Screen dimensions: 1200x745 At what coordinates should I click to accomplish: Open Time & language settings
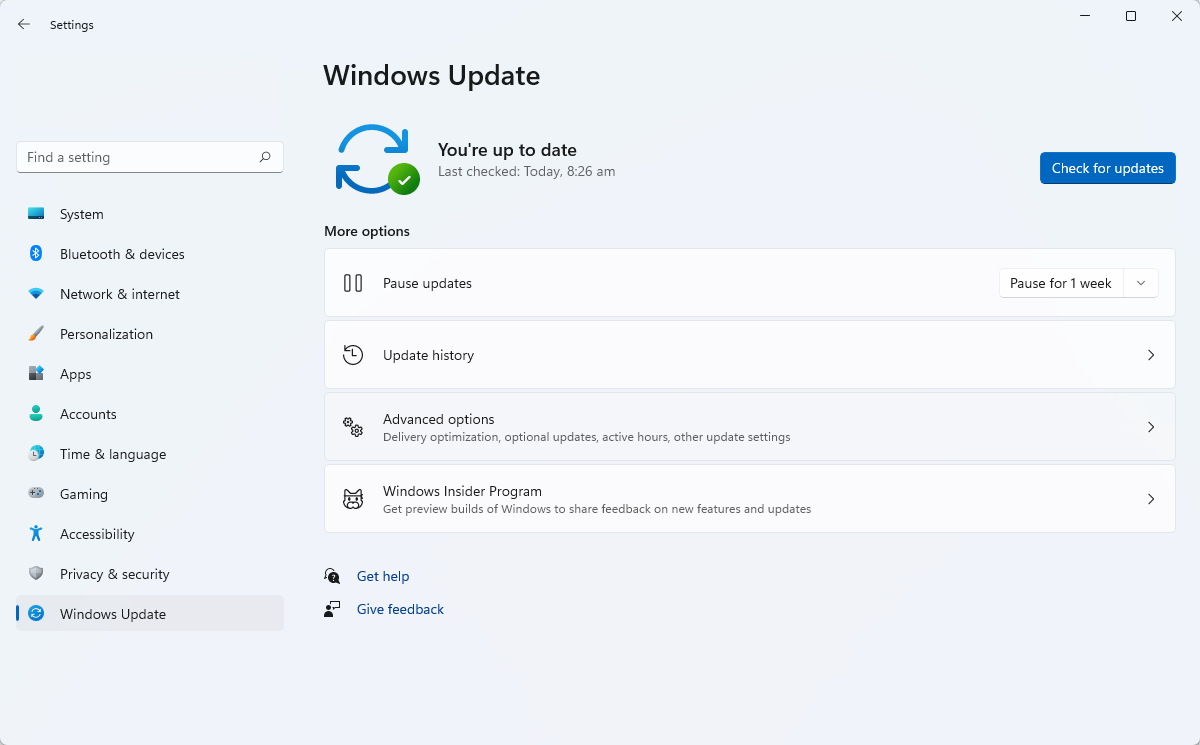click(150, 454)
